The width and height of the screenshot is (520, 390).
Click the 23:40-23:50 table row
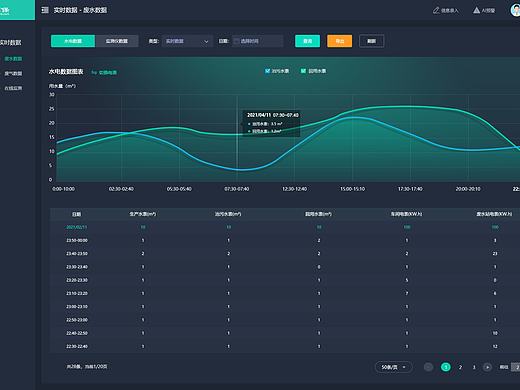(285, 254)
